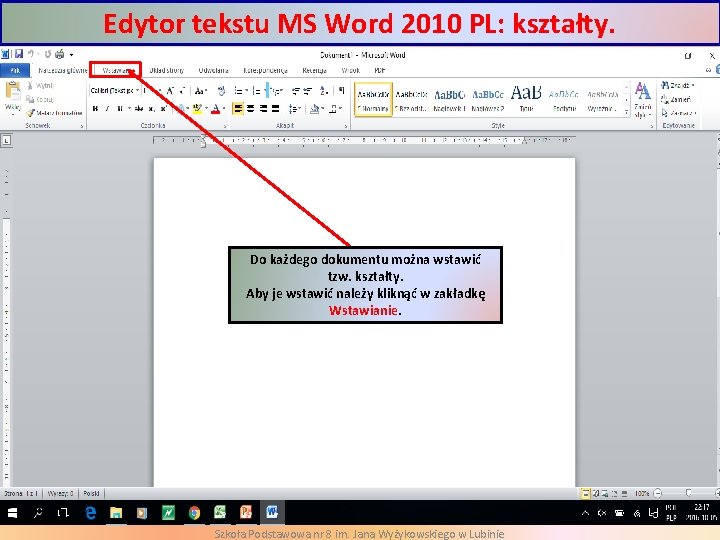Viewport: 720px width, 540px height.
Task: Click the Sort (A-Z) icon
Action: [324, 90]
